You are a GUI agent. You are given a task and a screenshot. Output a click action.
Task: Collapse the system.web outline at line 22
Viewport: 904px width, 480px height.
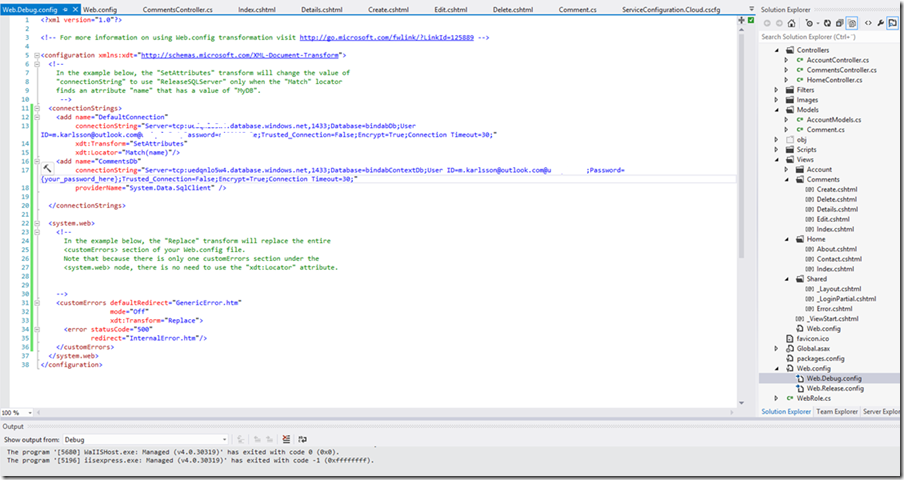[37, 224]
